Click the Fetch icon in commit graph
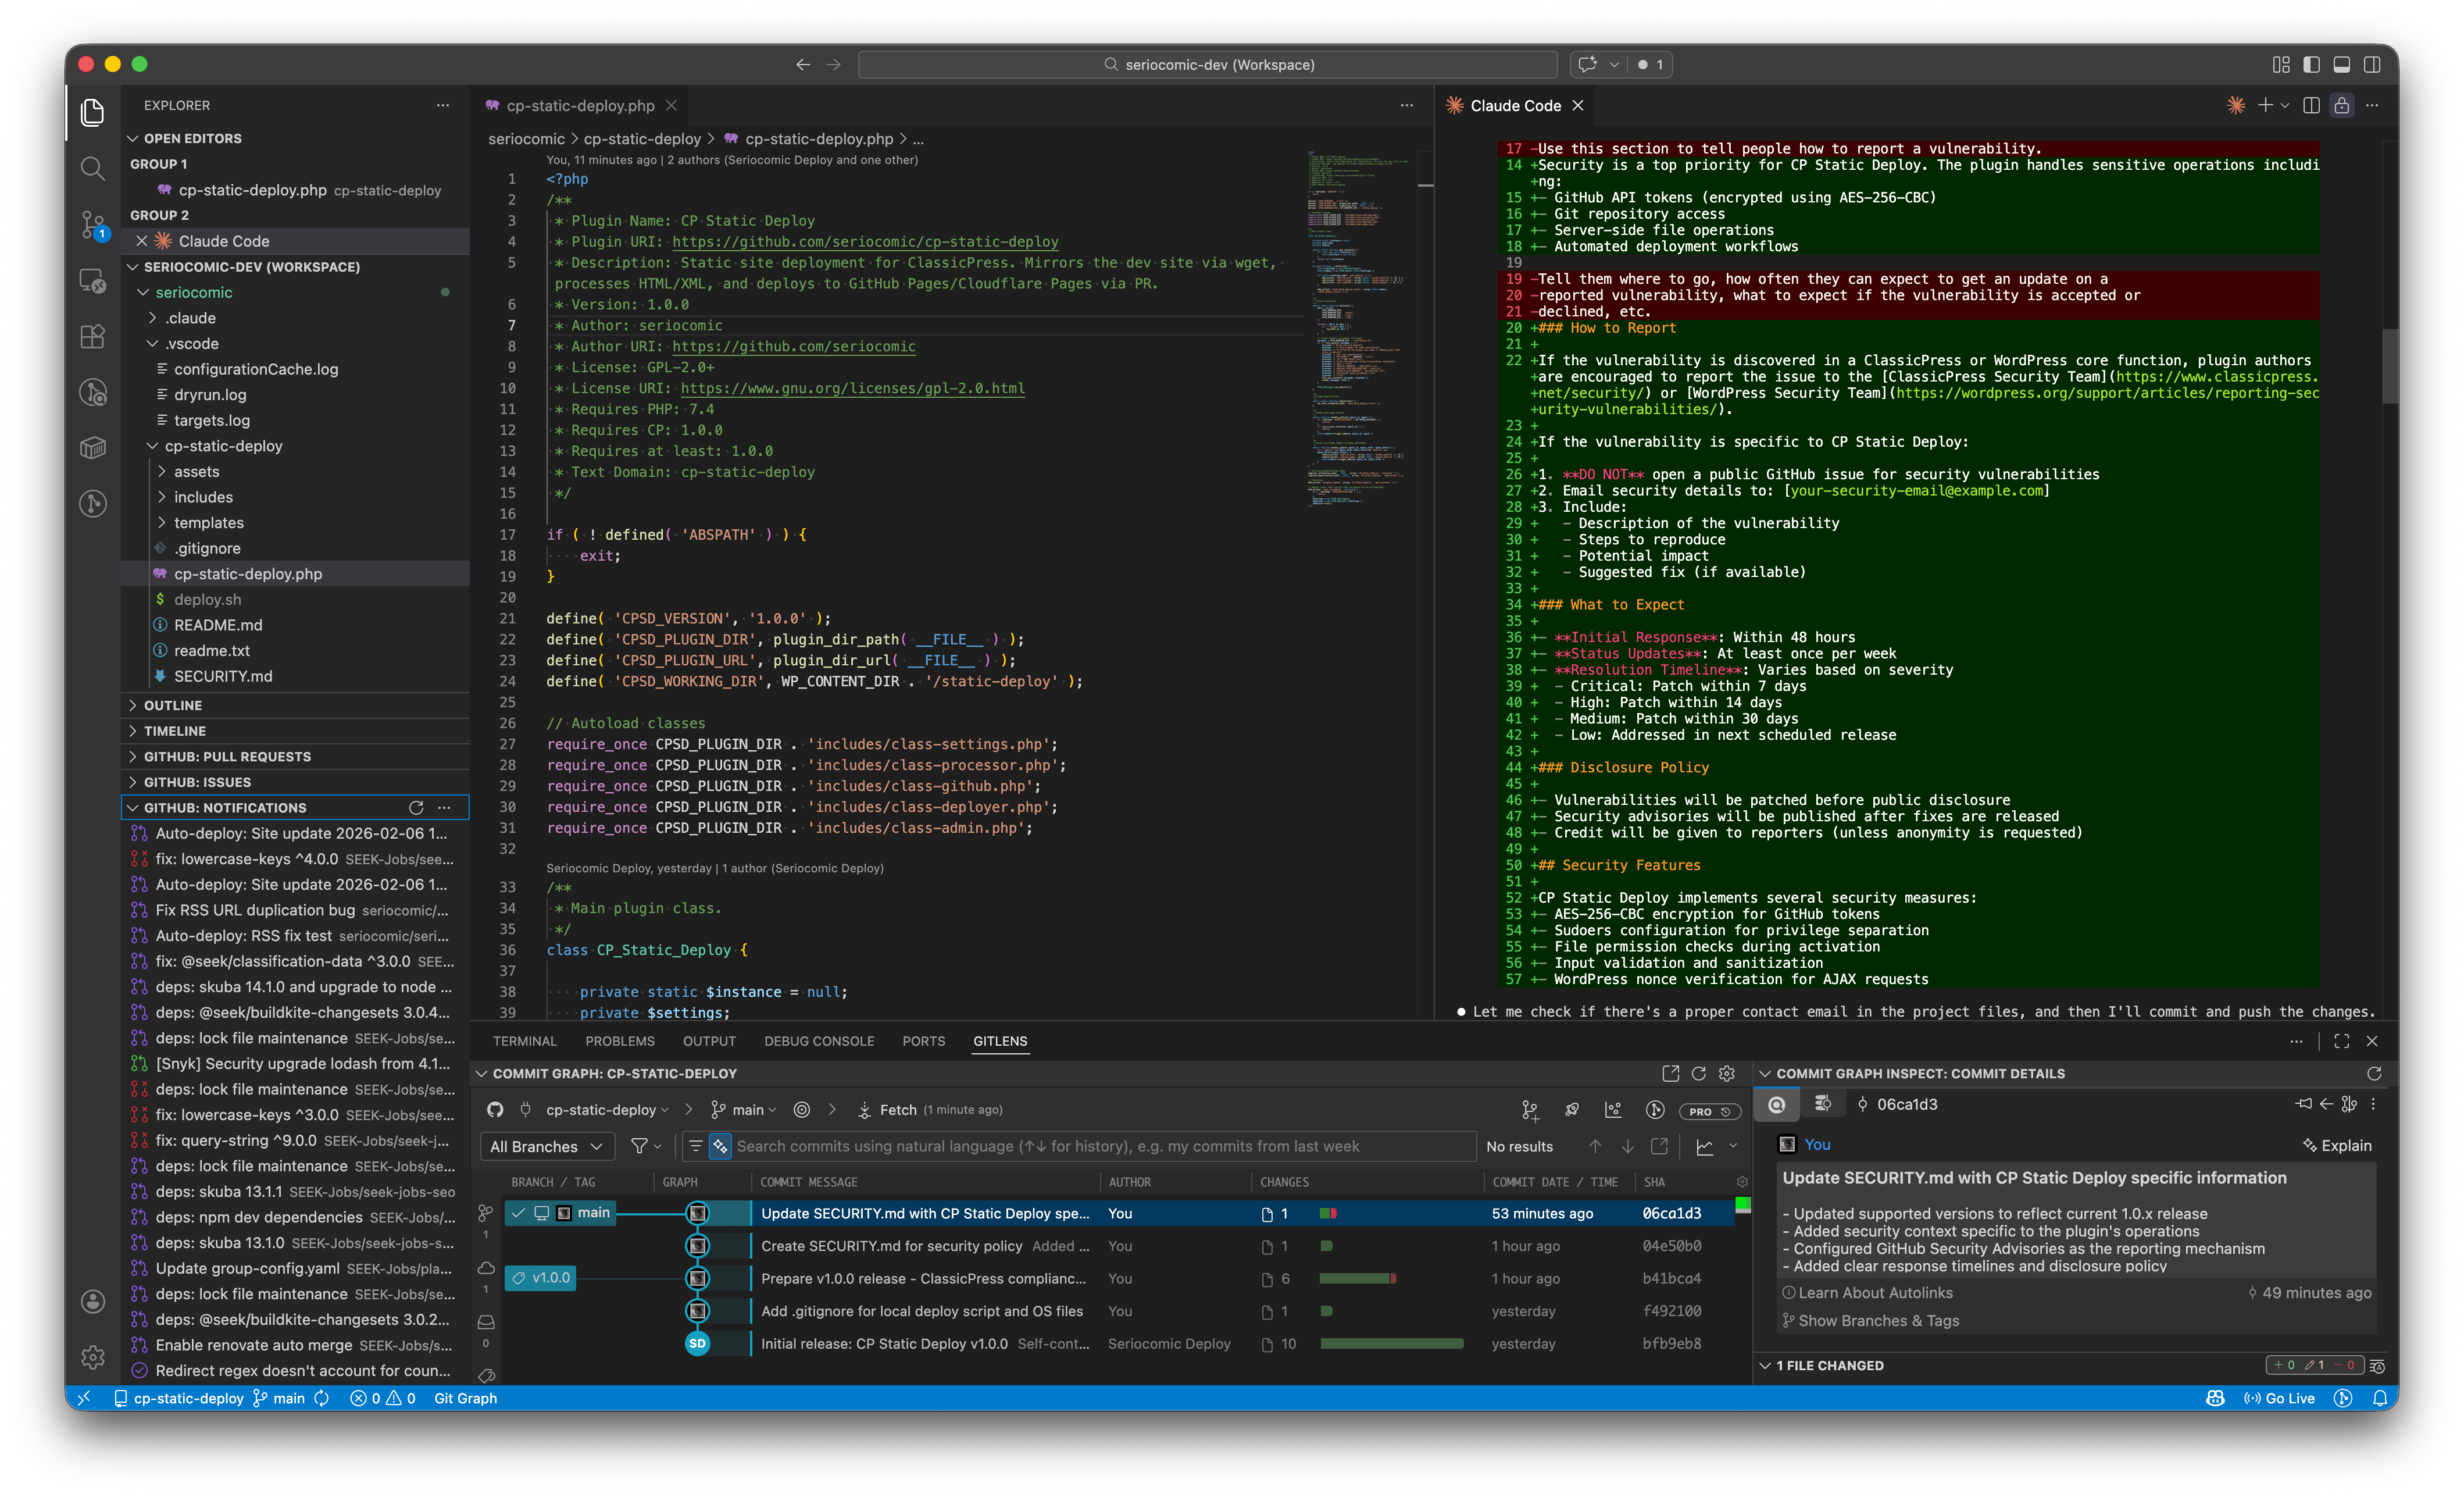Image resolution: width=2464 pixels, height=1497 pixels. (864, 1110)
